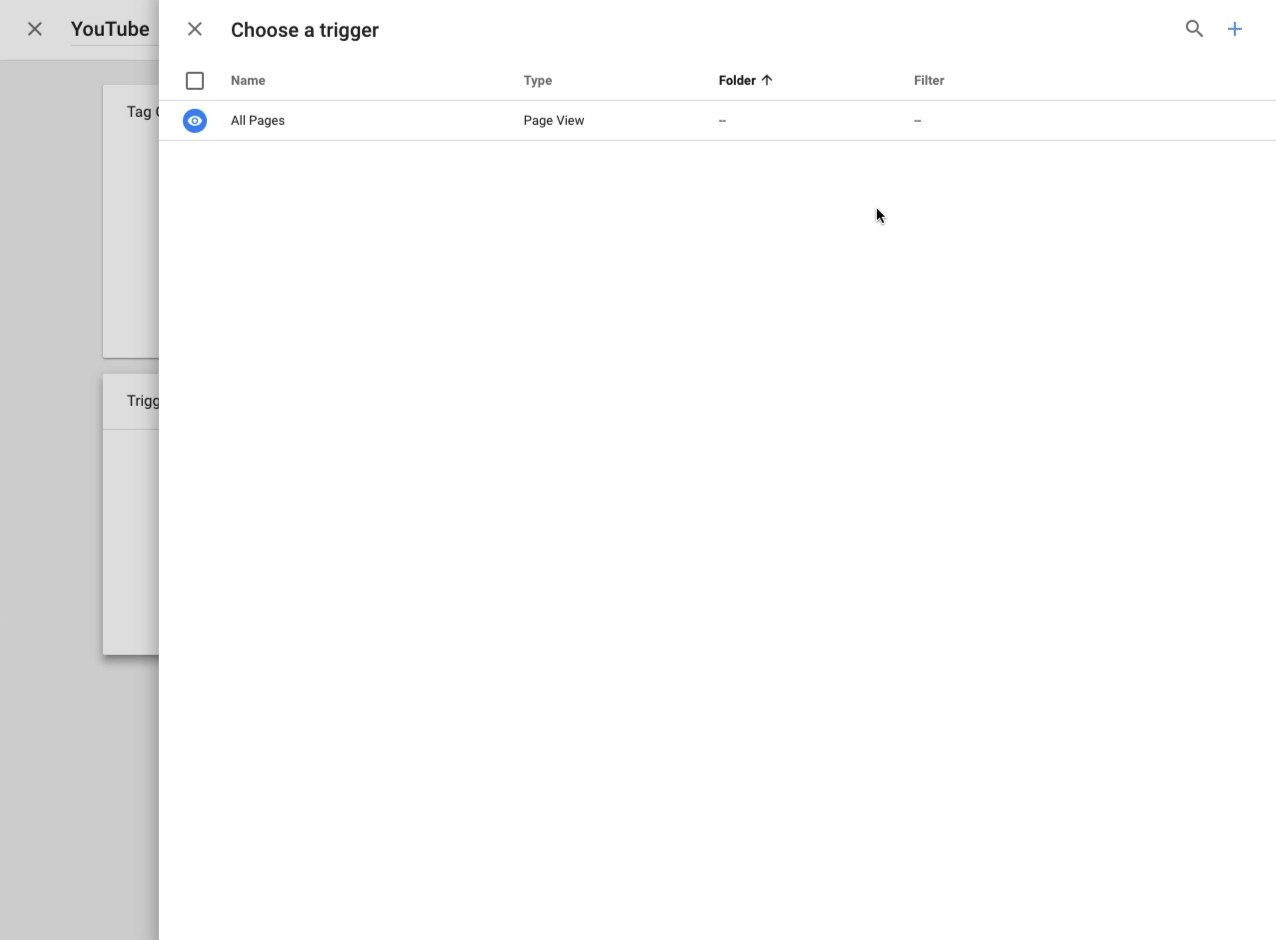Click the dash in All Pages Filter cell

click(917, 120)
